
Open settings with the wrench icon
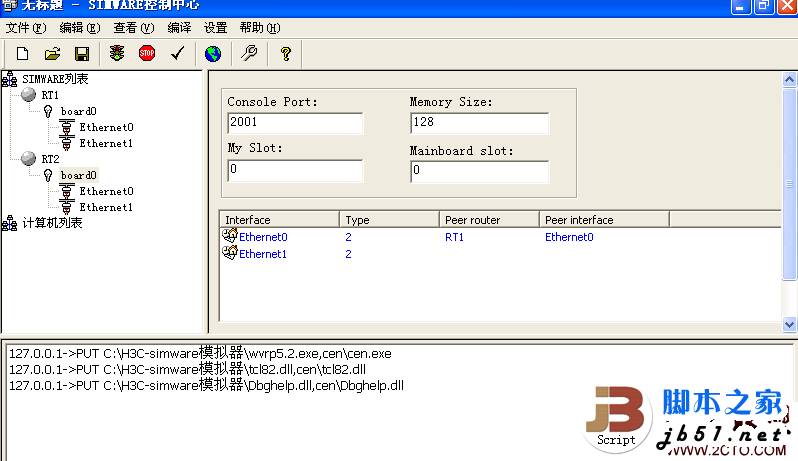coord(249,53)
